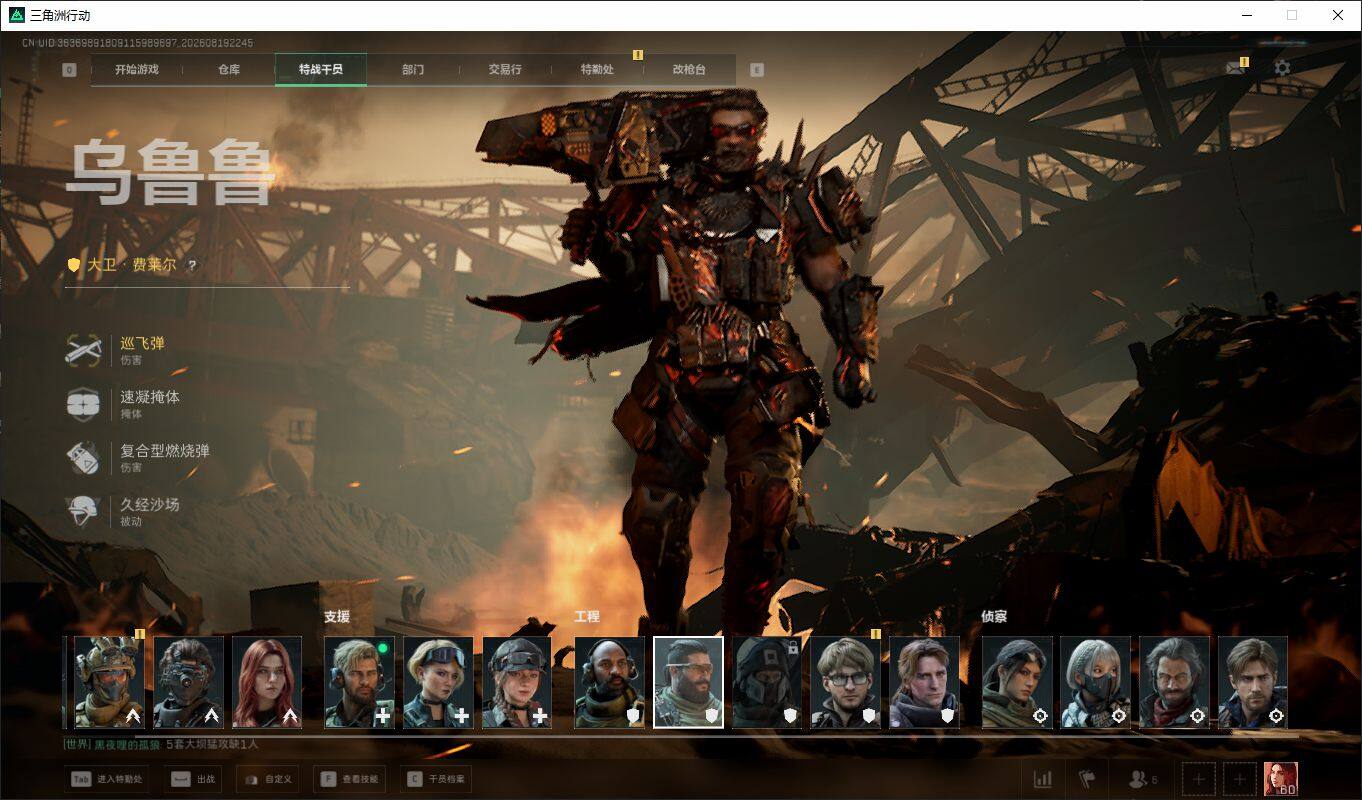This screenshot has height=800, width=1362.
Task: Select the 久经沙场 passive skill icon
Action: 84,512
